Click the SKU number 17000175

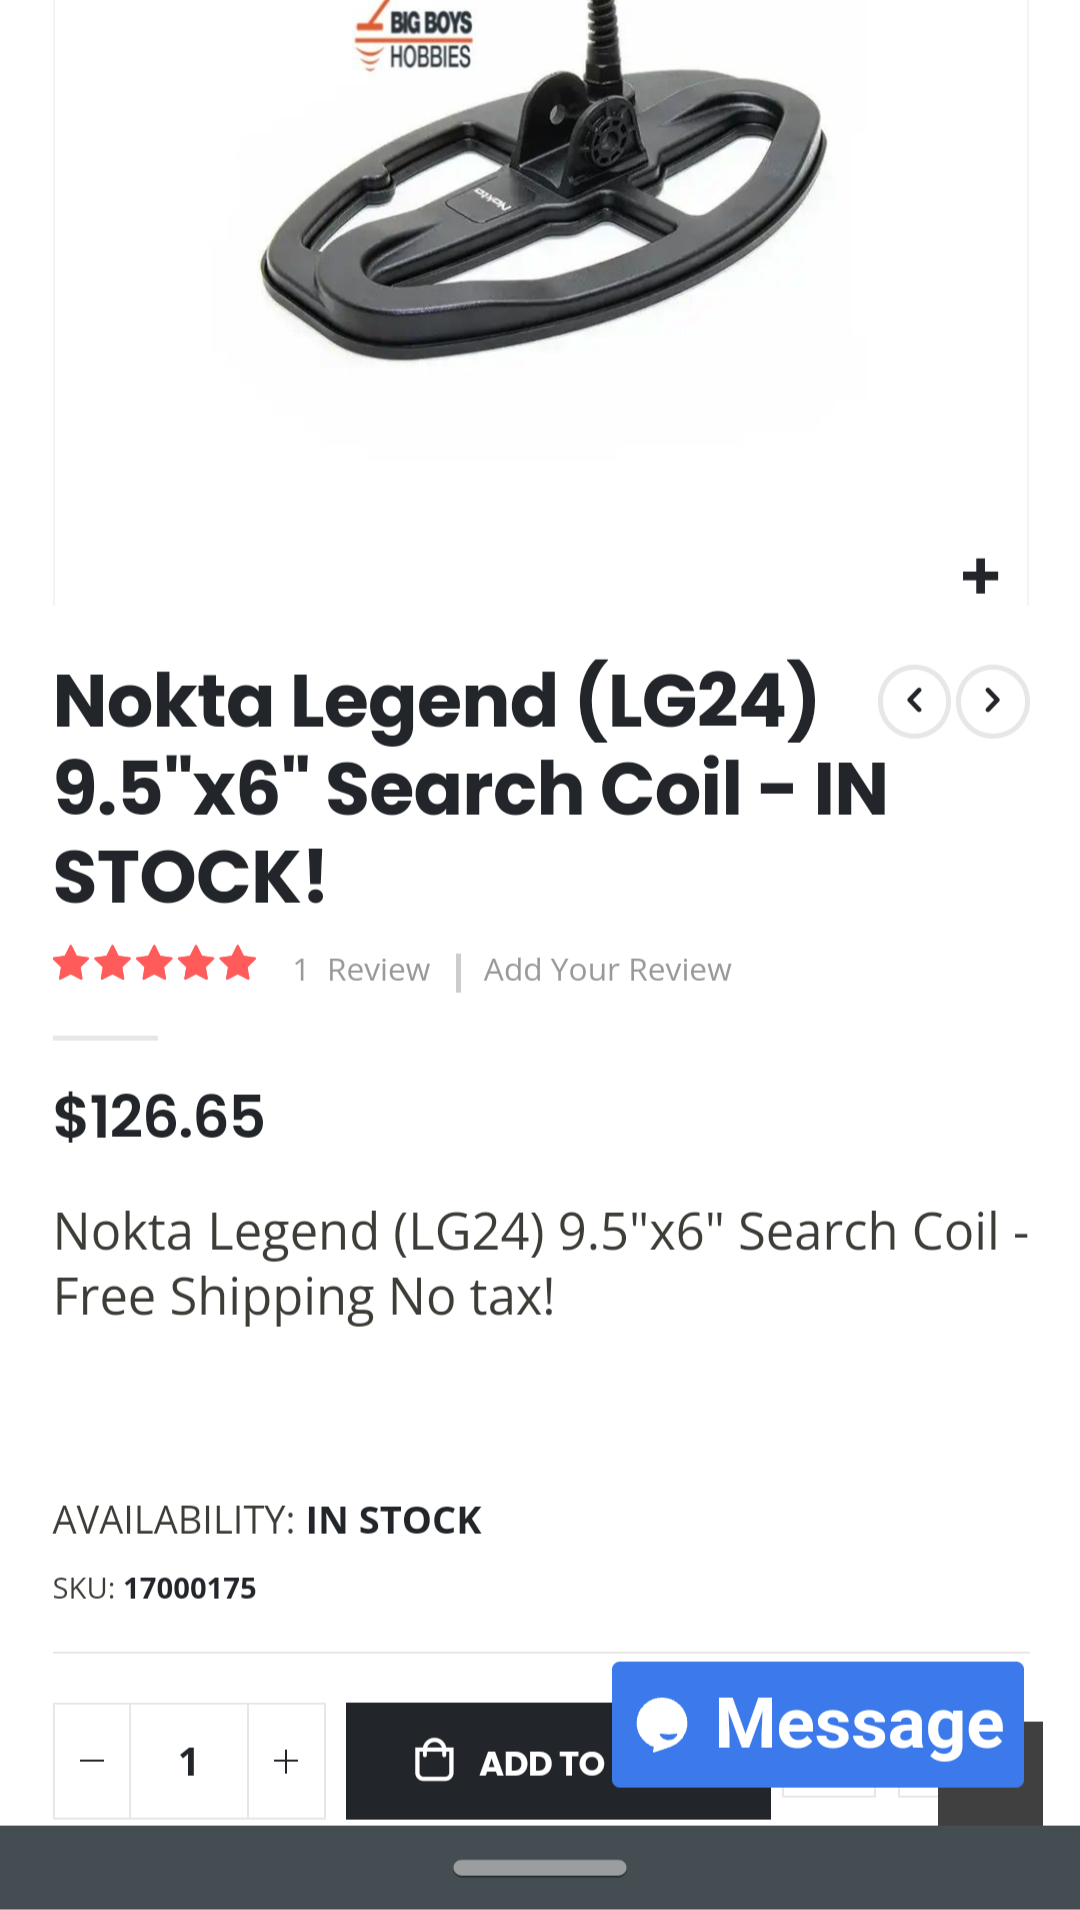[190, 1588]
